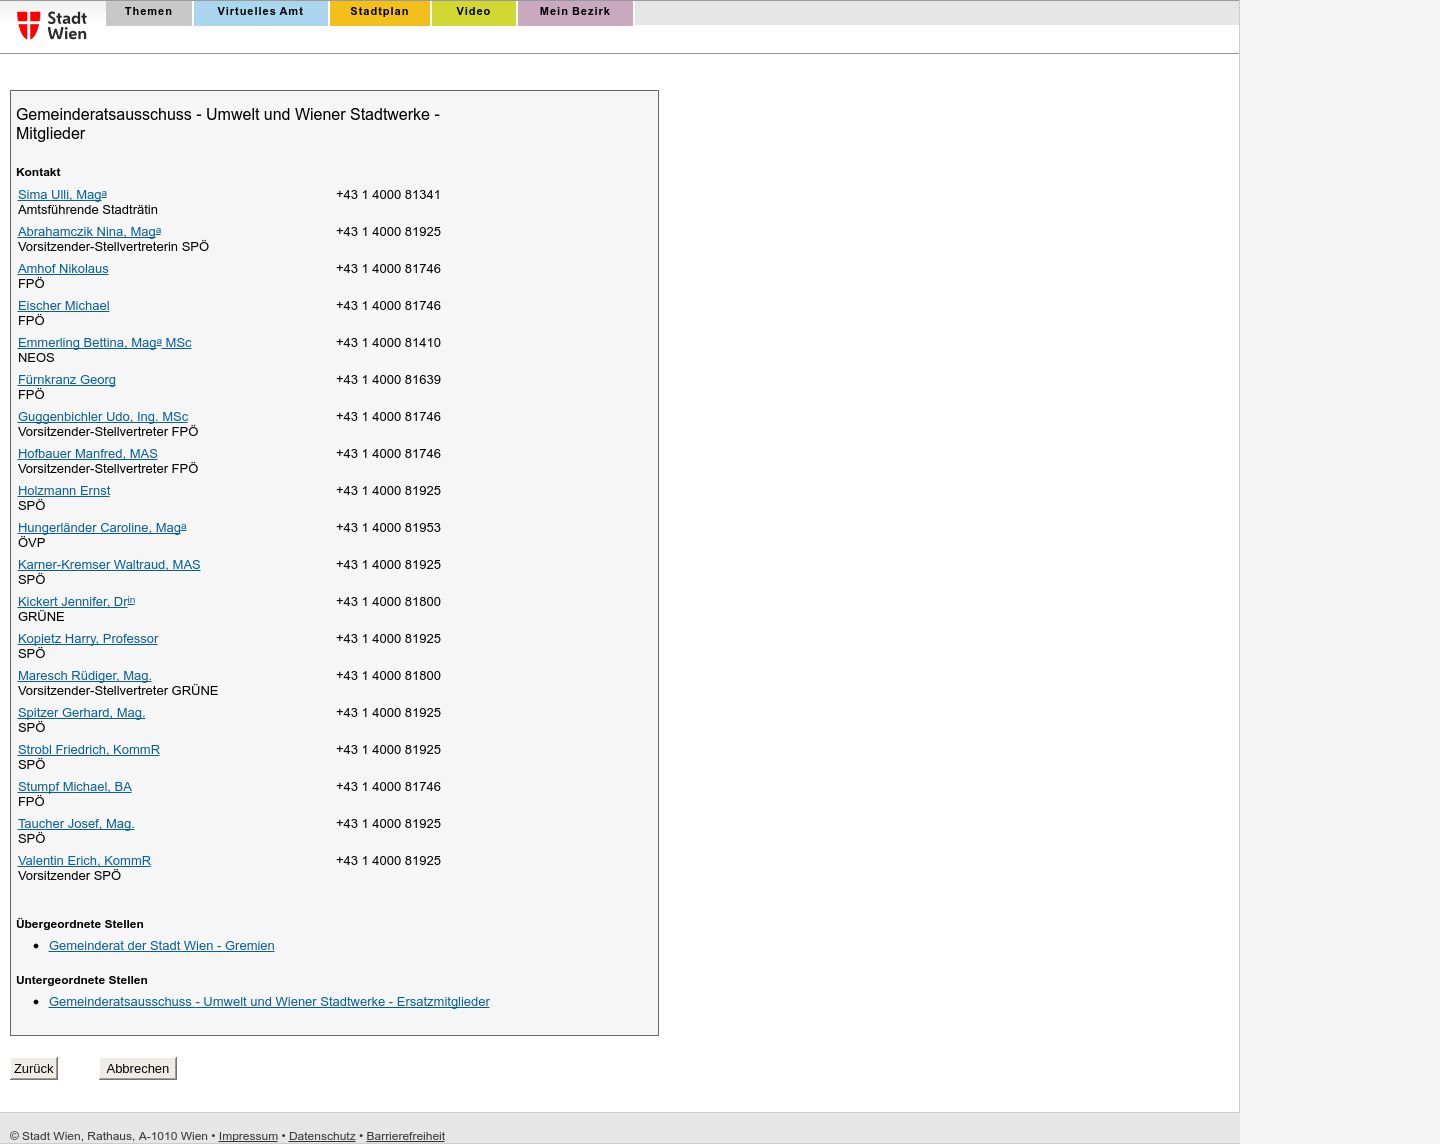The height and width of the screenshot is (1144, 1440).
Task: Switch to the Stadtplan tab
Action: 380,12
